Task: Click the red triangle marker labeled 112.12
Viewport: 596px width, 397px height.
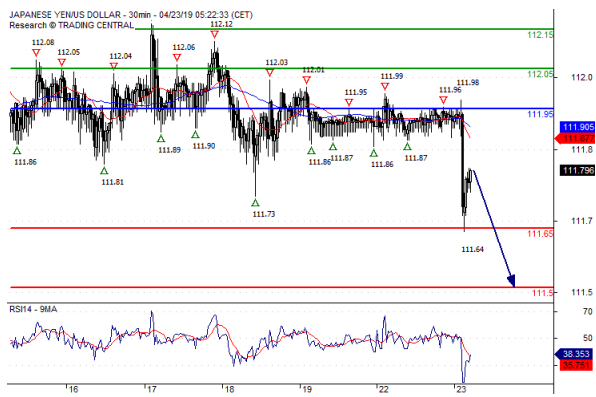Action: coord(214,35)
